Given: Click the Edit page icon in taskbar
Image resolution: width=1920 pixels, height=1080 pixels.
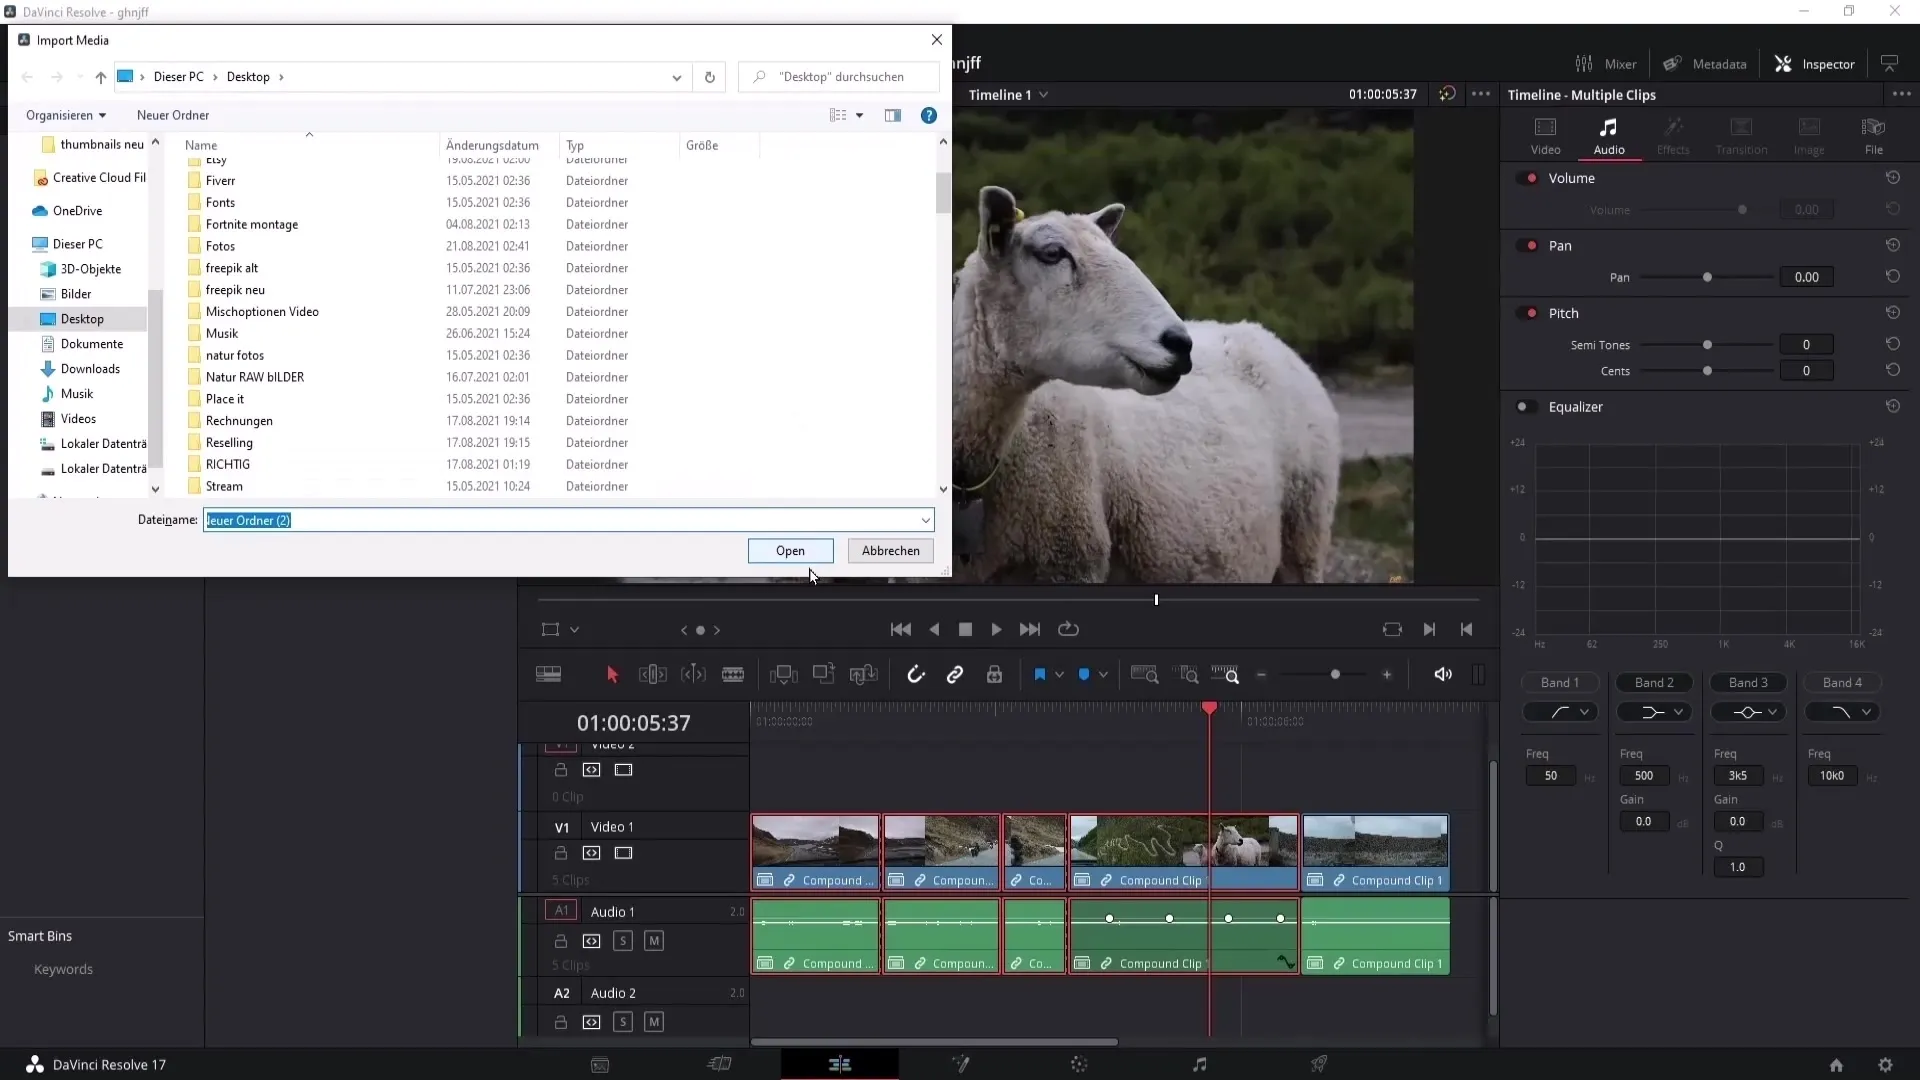Looking at the screenshot, I should pos(840,1064).
